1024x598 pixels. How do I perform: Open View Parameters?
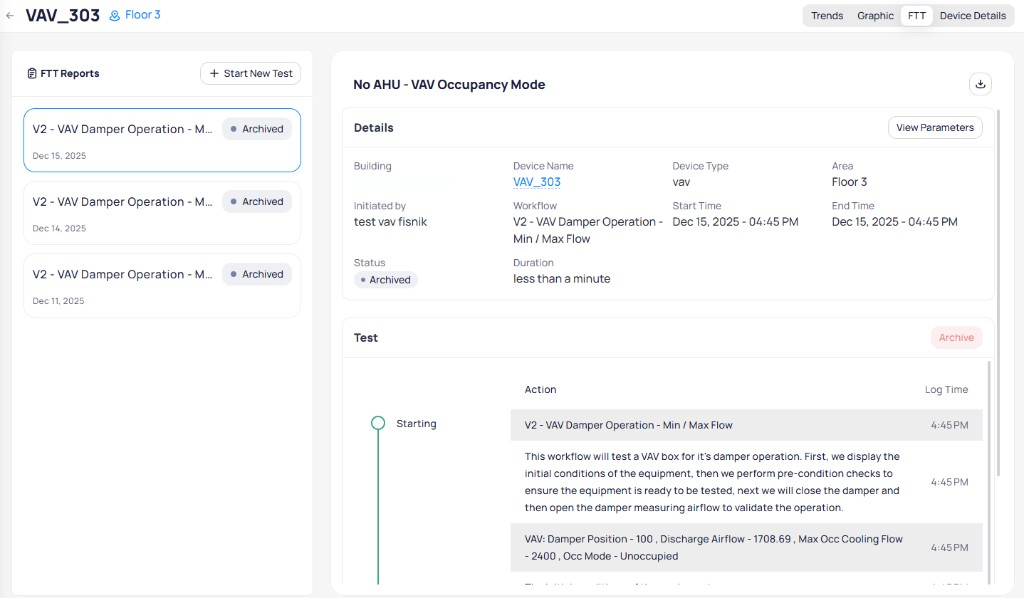[x=935, y=127]
